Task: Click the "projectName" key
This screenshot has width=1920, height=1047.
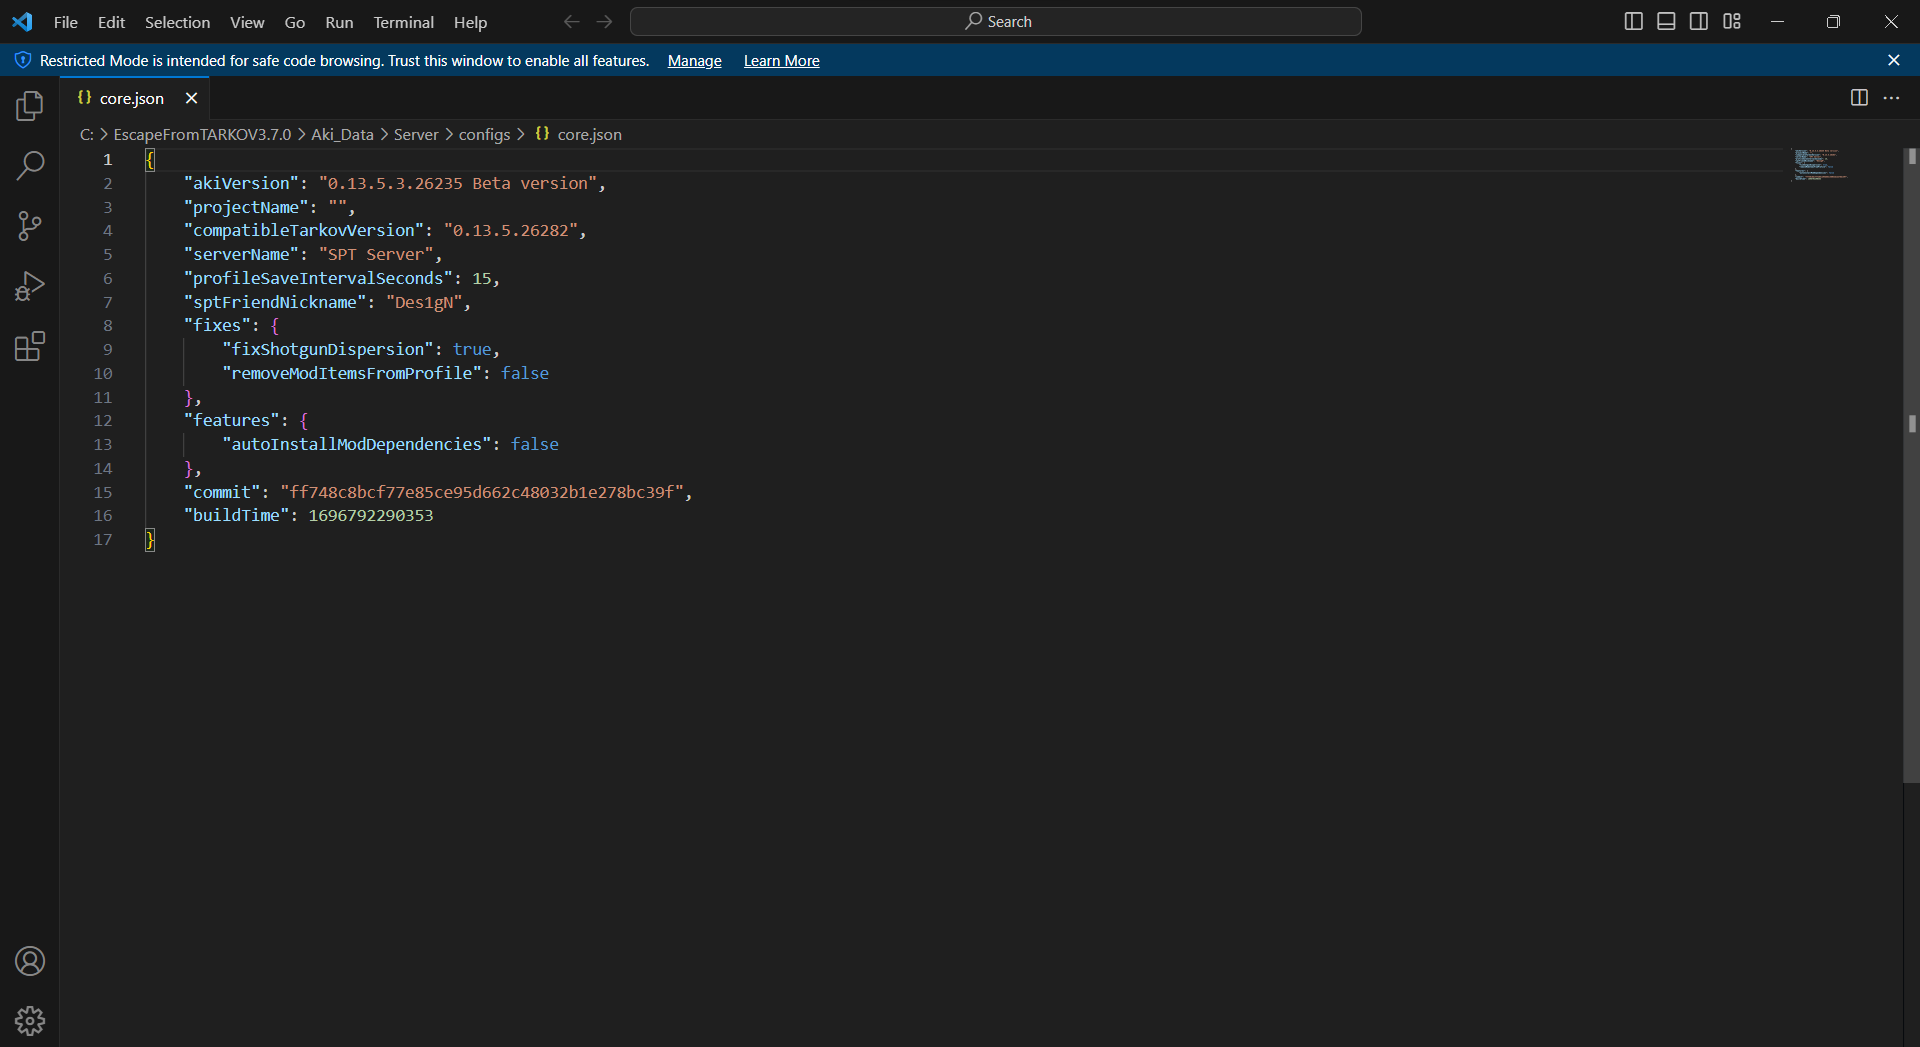Action: tap(246, 207)
